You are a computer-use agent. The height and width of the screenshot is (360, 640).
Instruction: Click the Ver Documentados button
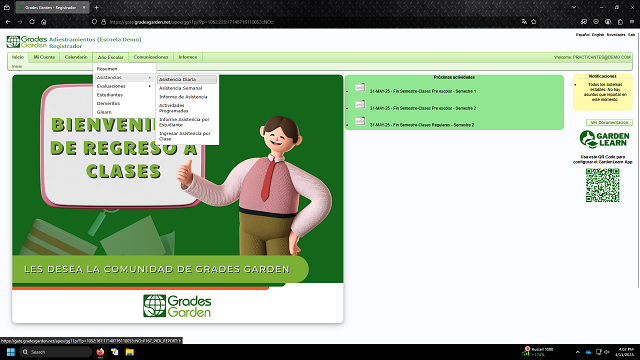[x=609, y=122]
